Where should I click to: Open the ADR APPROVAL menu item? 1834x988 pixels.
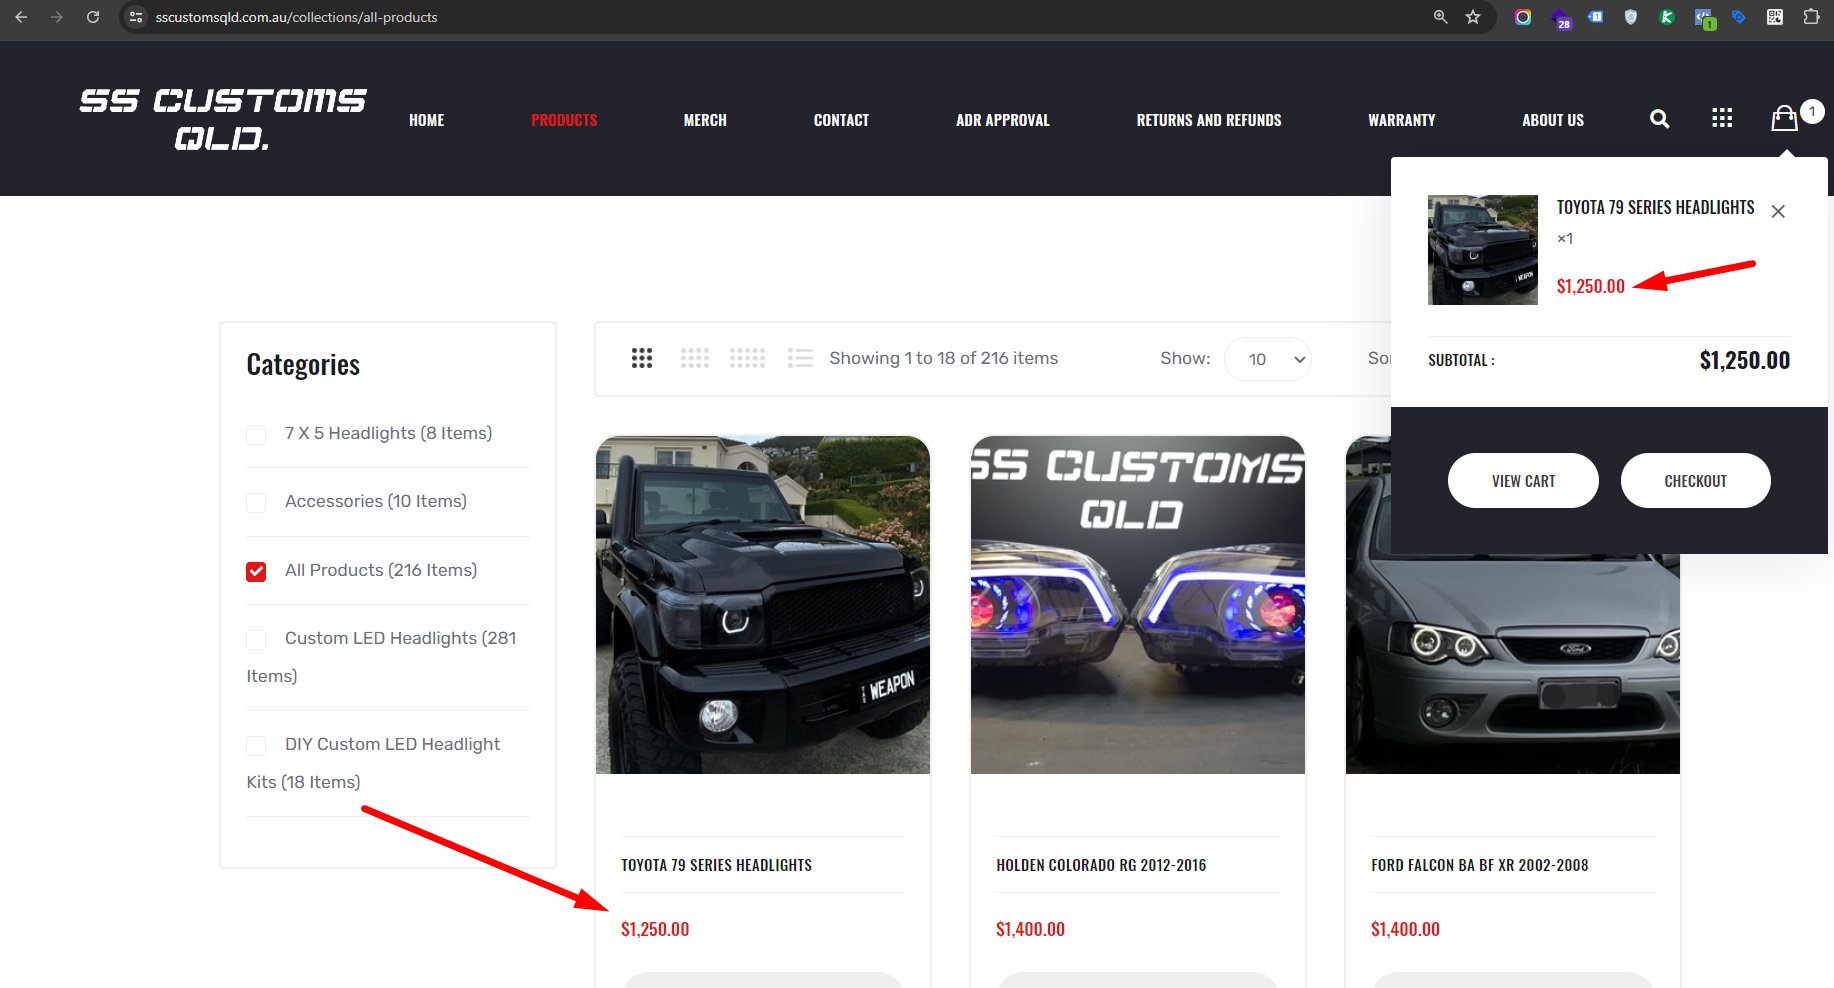tap(1003, 120)
